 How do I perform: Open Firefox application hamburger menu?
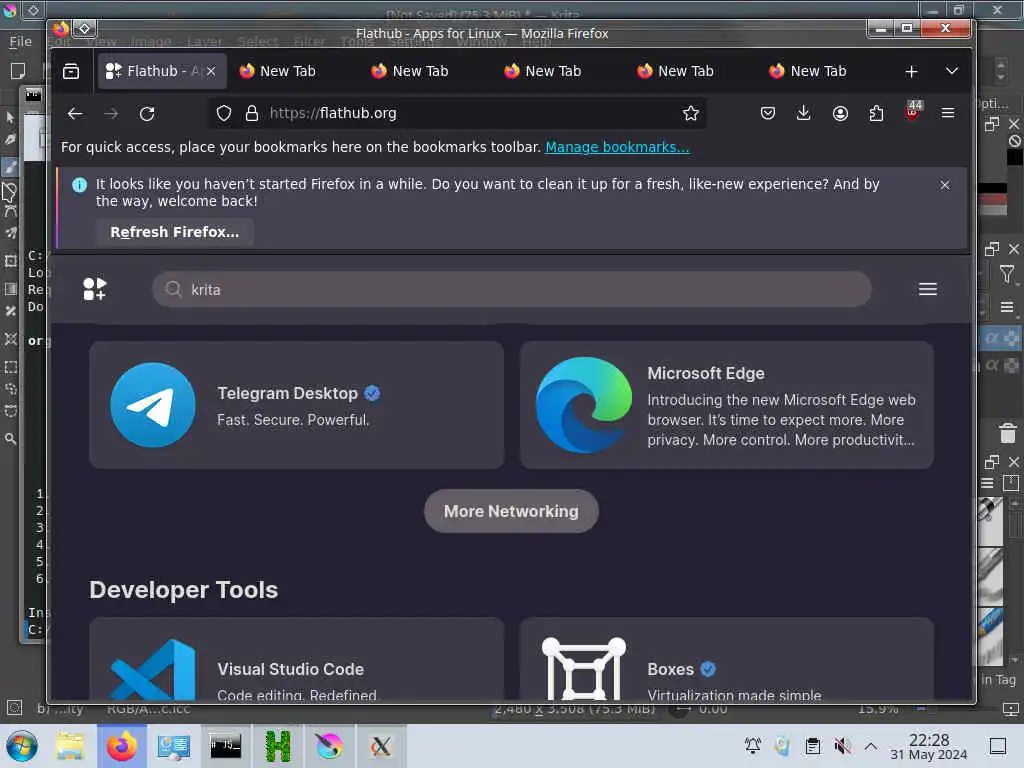coord(948,114)
